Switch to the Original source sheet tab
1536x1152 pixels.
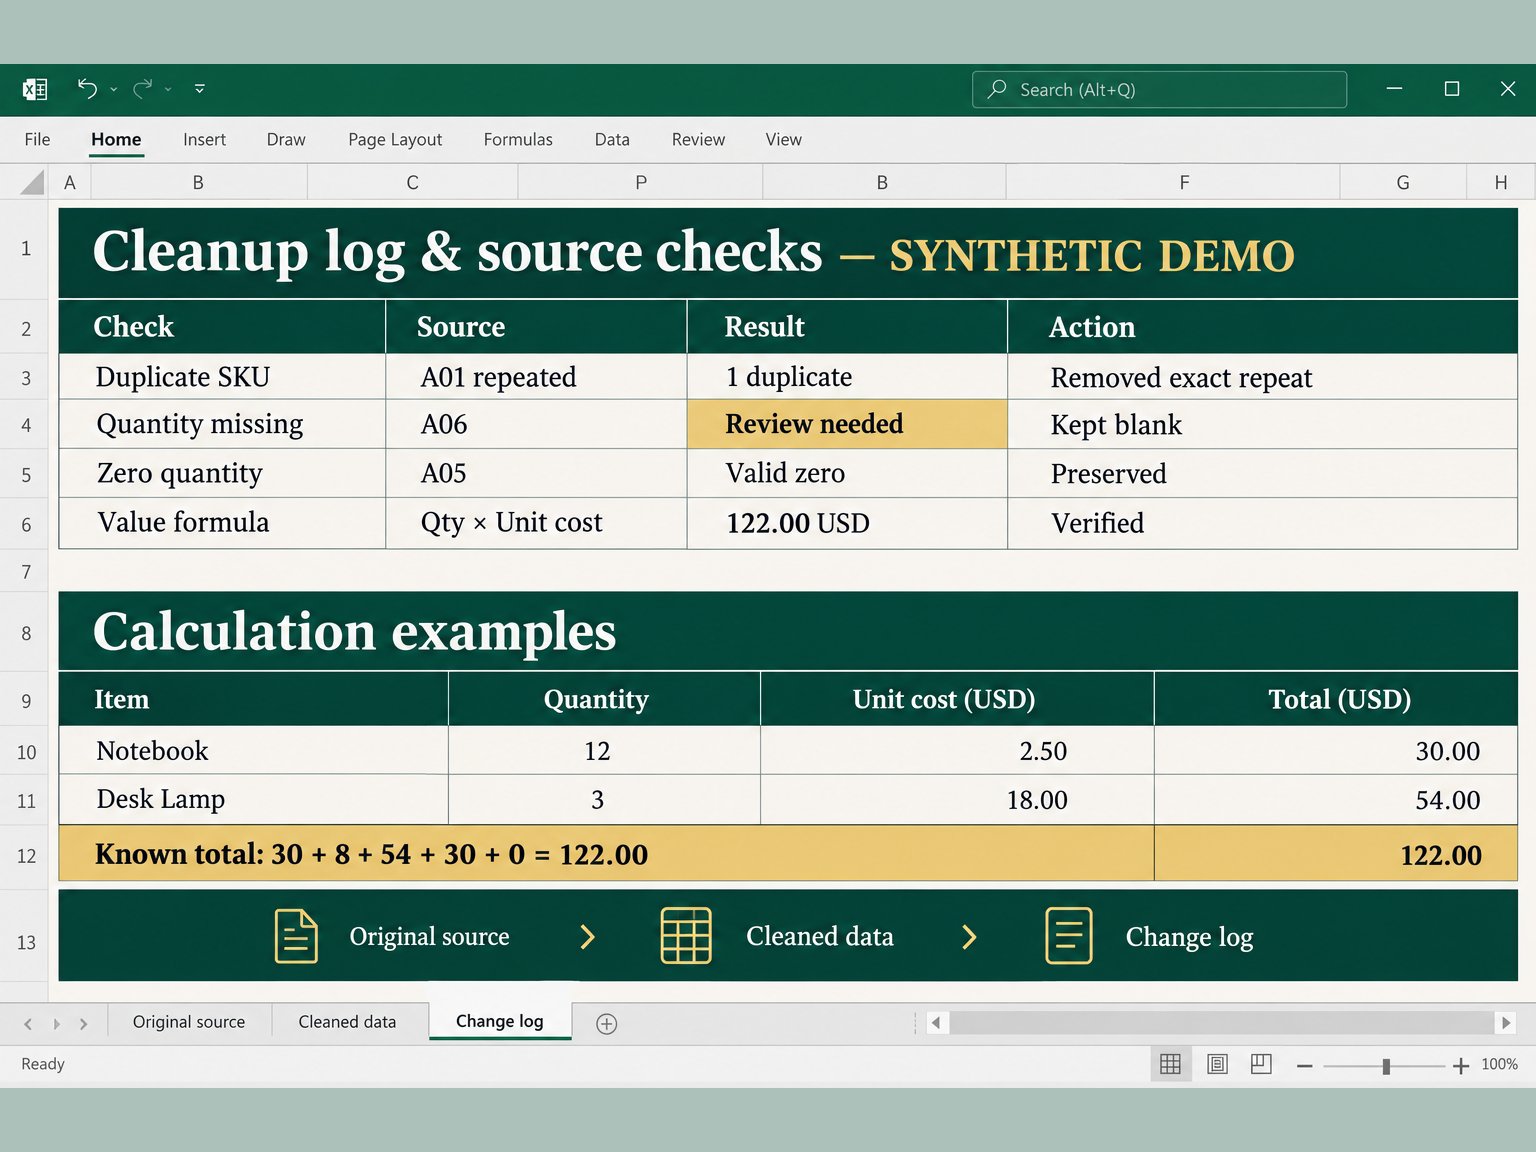point(189,1022)
